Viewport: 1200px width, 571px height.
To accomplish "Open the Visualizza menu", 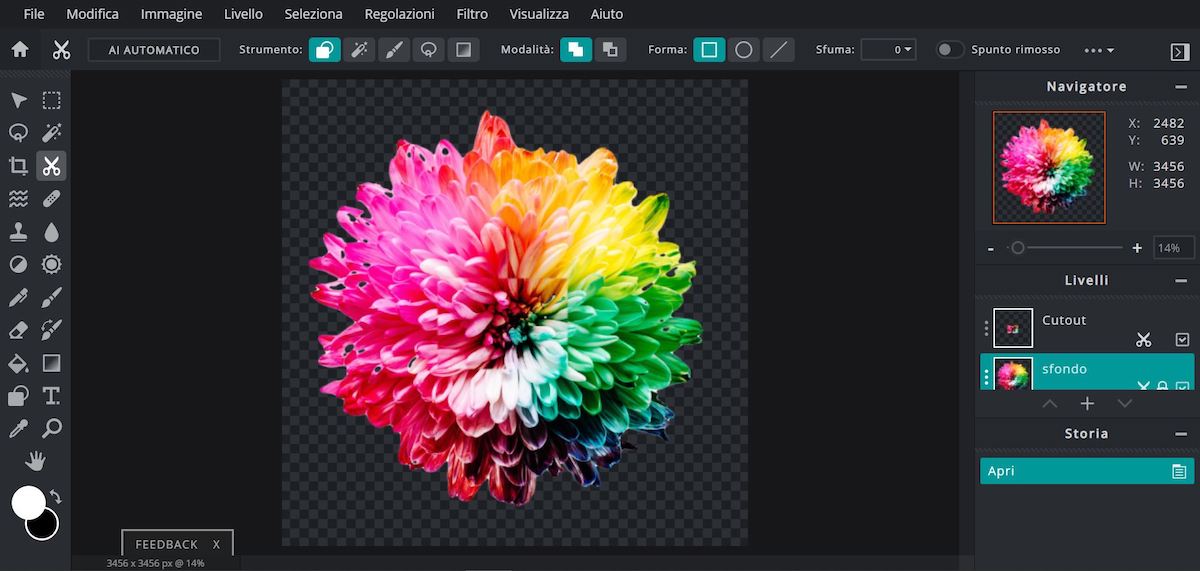I will click(539, 14).
